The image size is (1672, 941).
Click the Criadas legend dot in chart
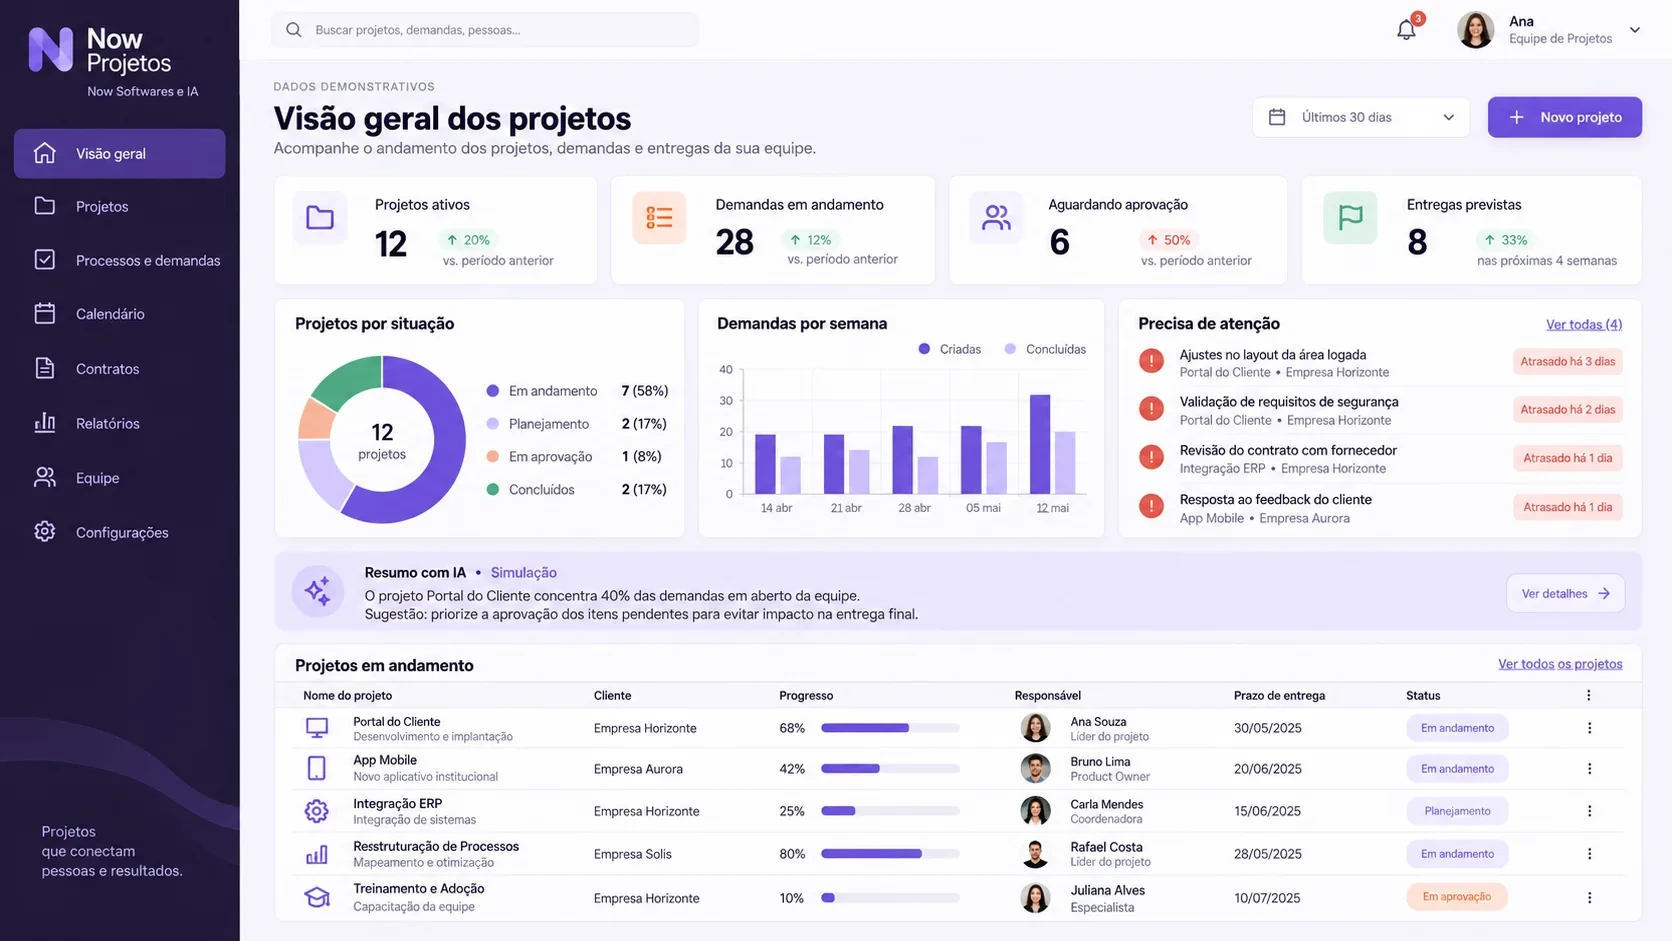tap(924, 349)
